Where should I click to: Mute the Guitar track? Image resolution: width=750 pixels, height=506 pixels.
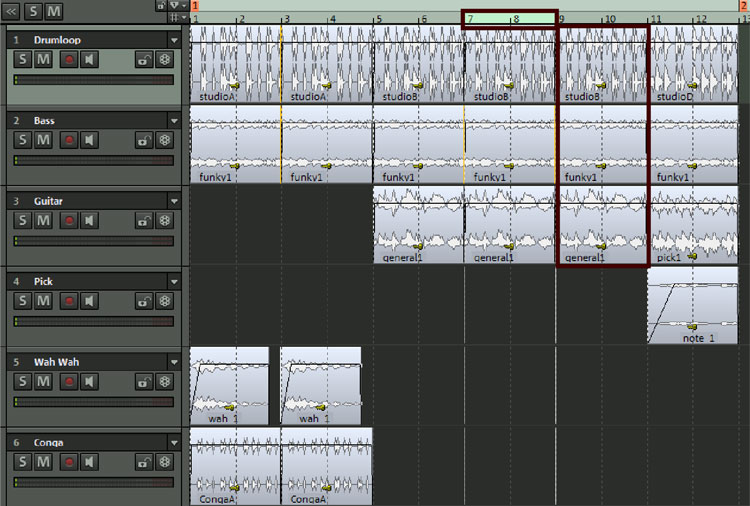pos(43,220)
